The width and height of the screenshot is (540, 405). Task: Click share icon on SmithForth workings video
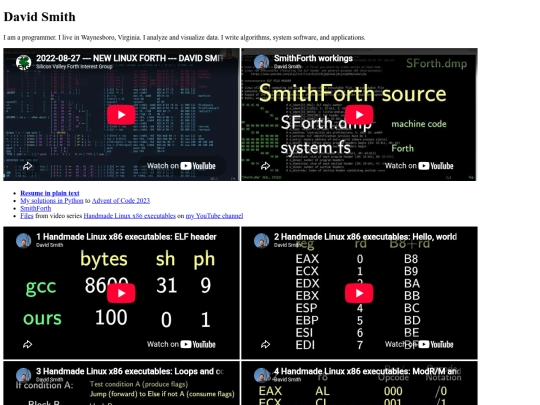pyautogui.click(x=266, y=166)
